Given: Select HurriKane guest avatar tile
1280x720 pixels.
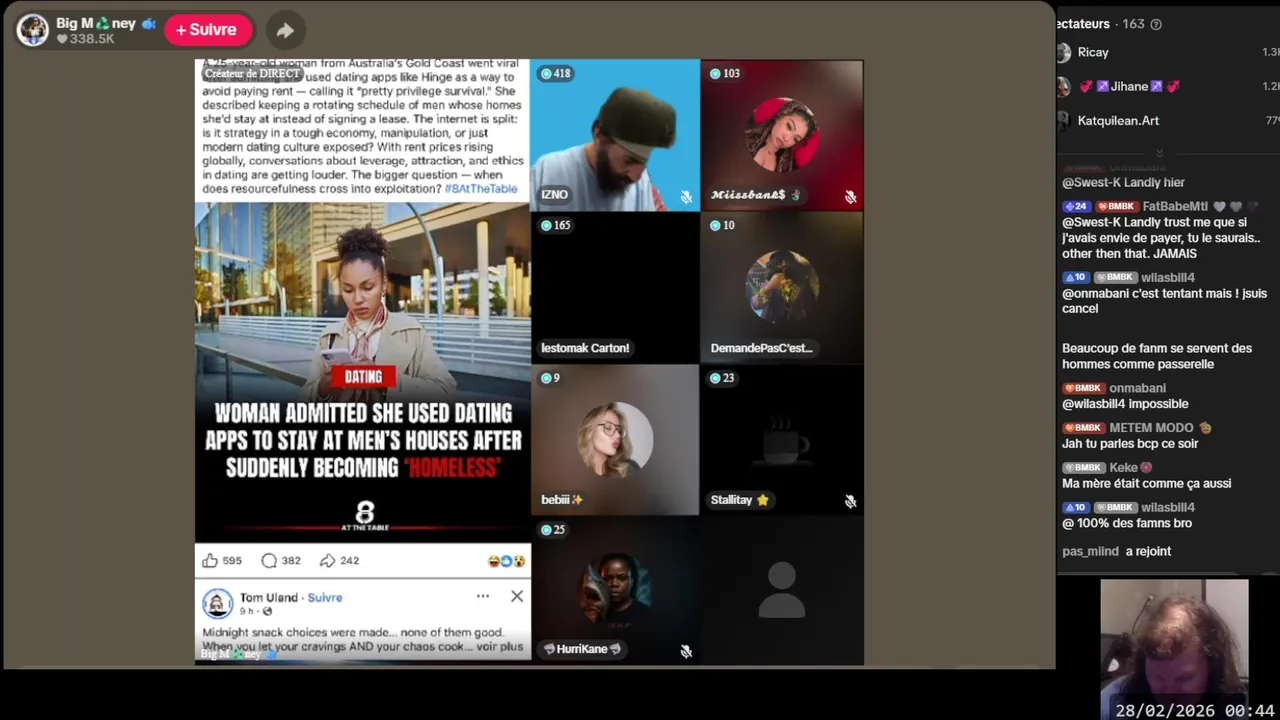Looking at the screenshot, I should 615,591.
